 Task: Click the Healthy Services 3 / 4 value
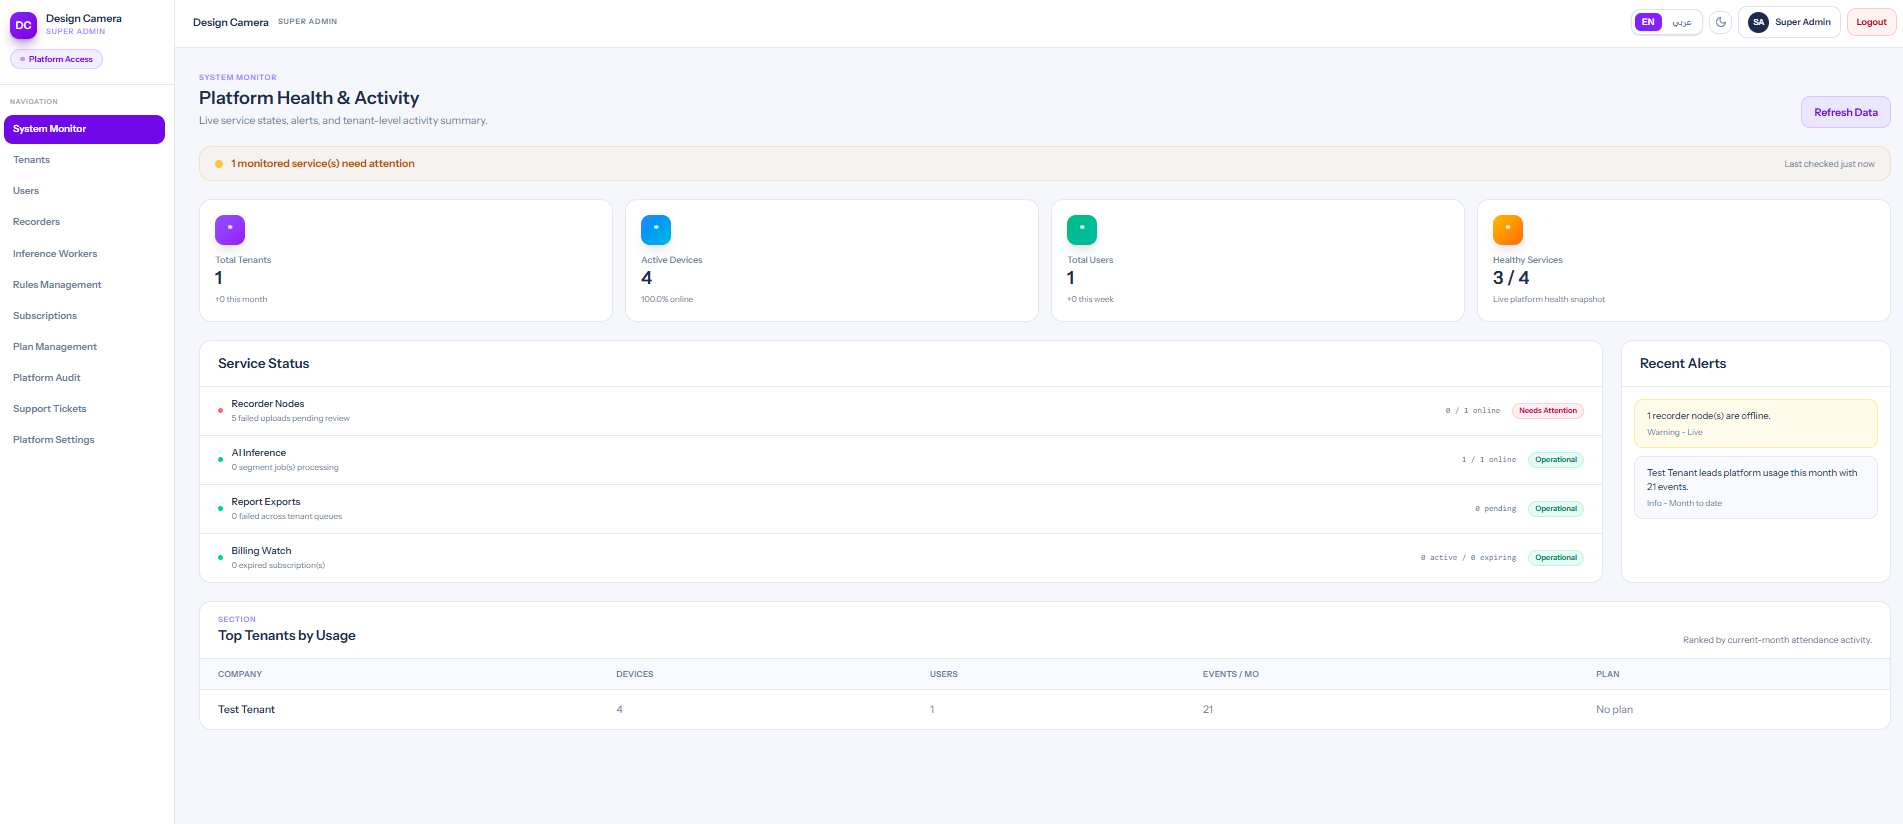pyautogui.click(x=1511, y=278)
